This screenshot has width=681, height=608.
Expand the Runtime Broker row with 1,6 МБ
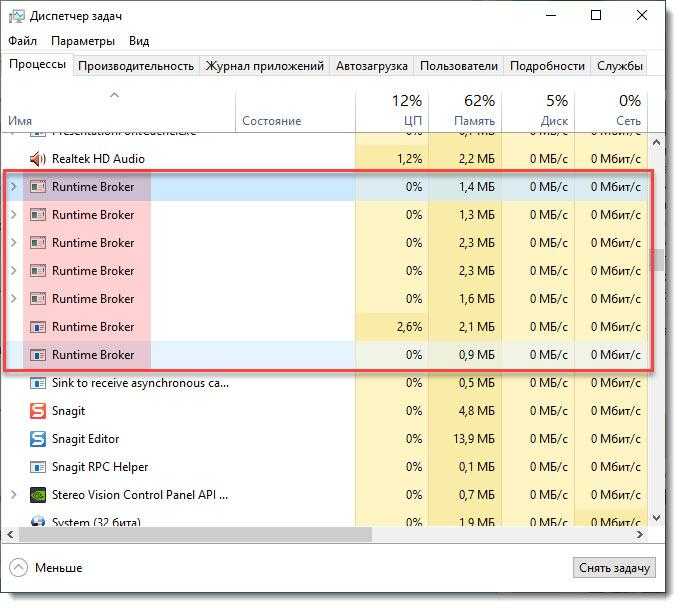coord(13,299)
